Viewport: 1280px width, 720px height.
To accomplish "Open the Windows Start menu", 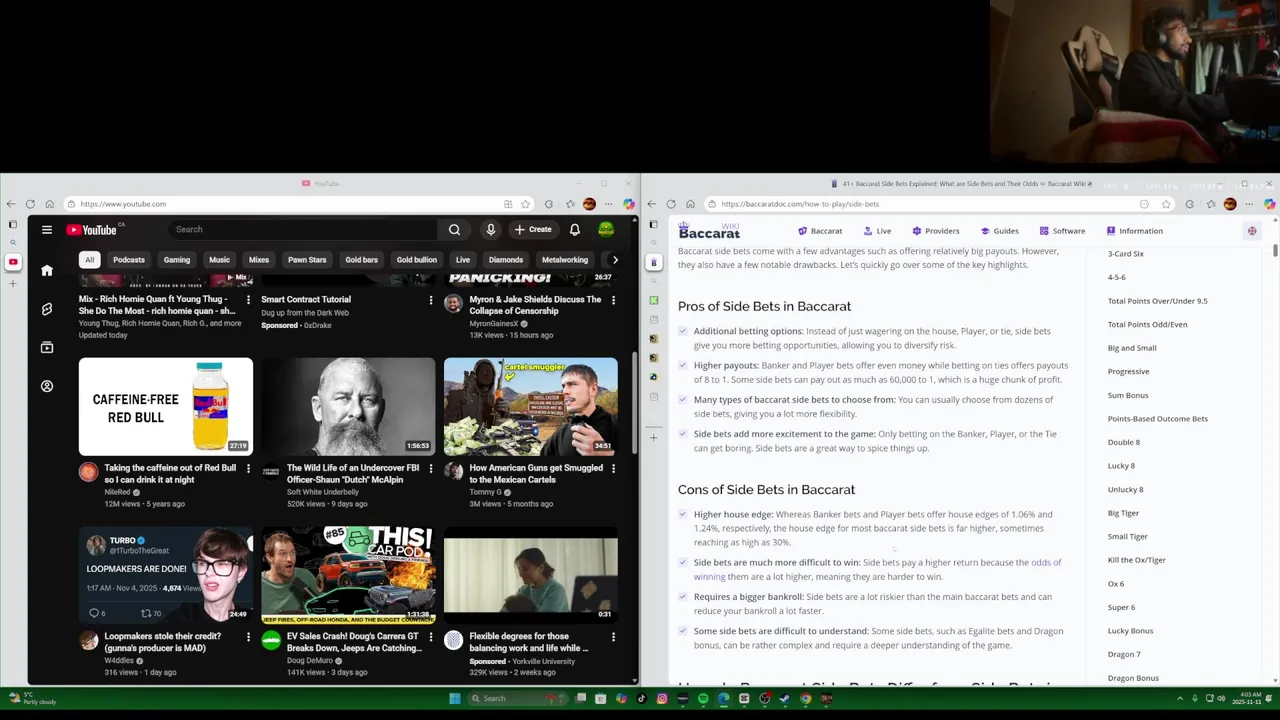I will point(454,699).
